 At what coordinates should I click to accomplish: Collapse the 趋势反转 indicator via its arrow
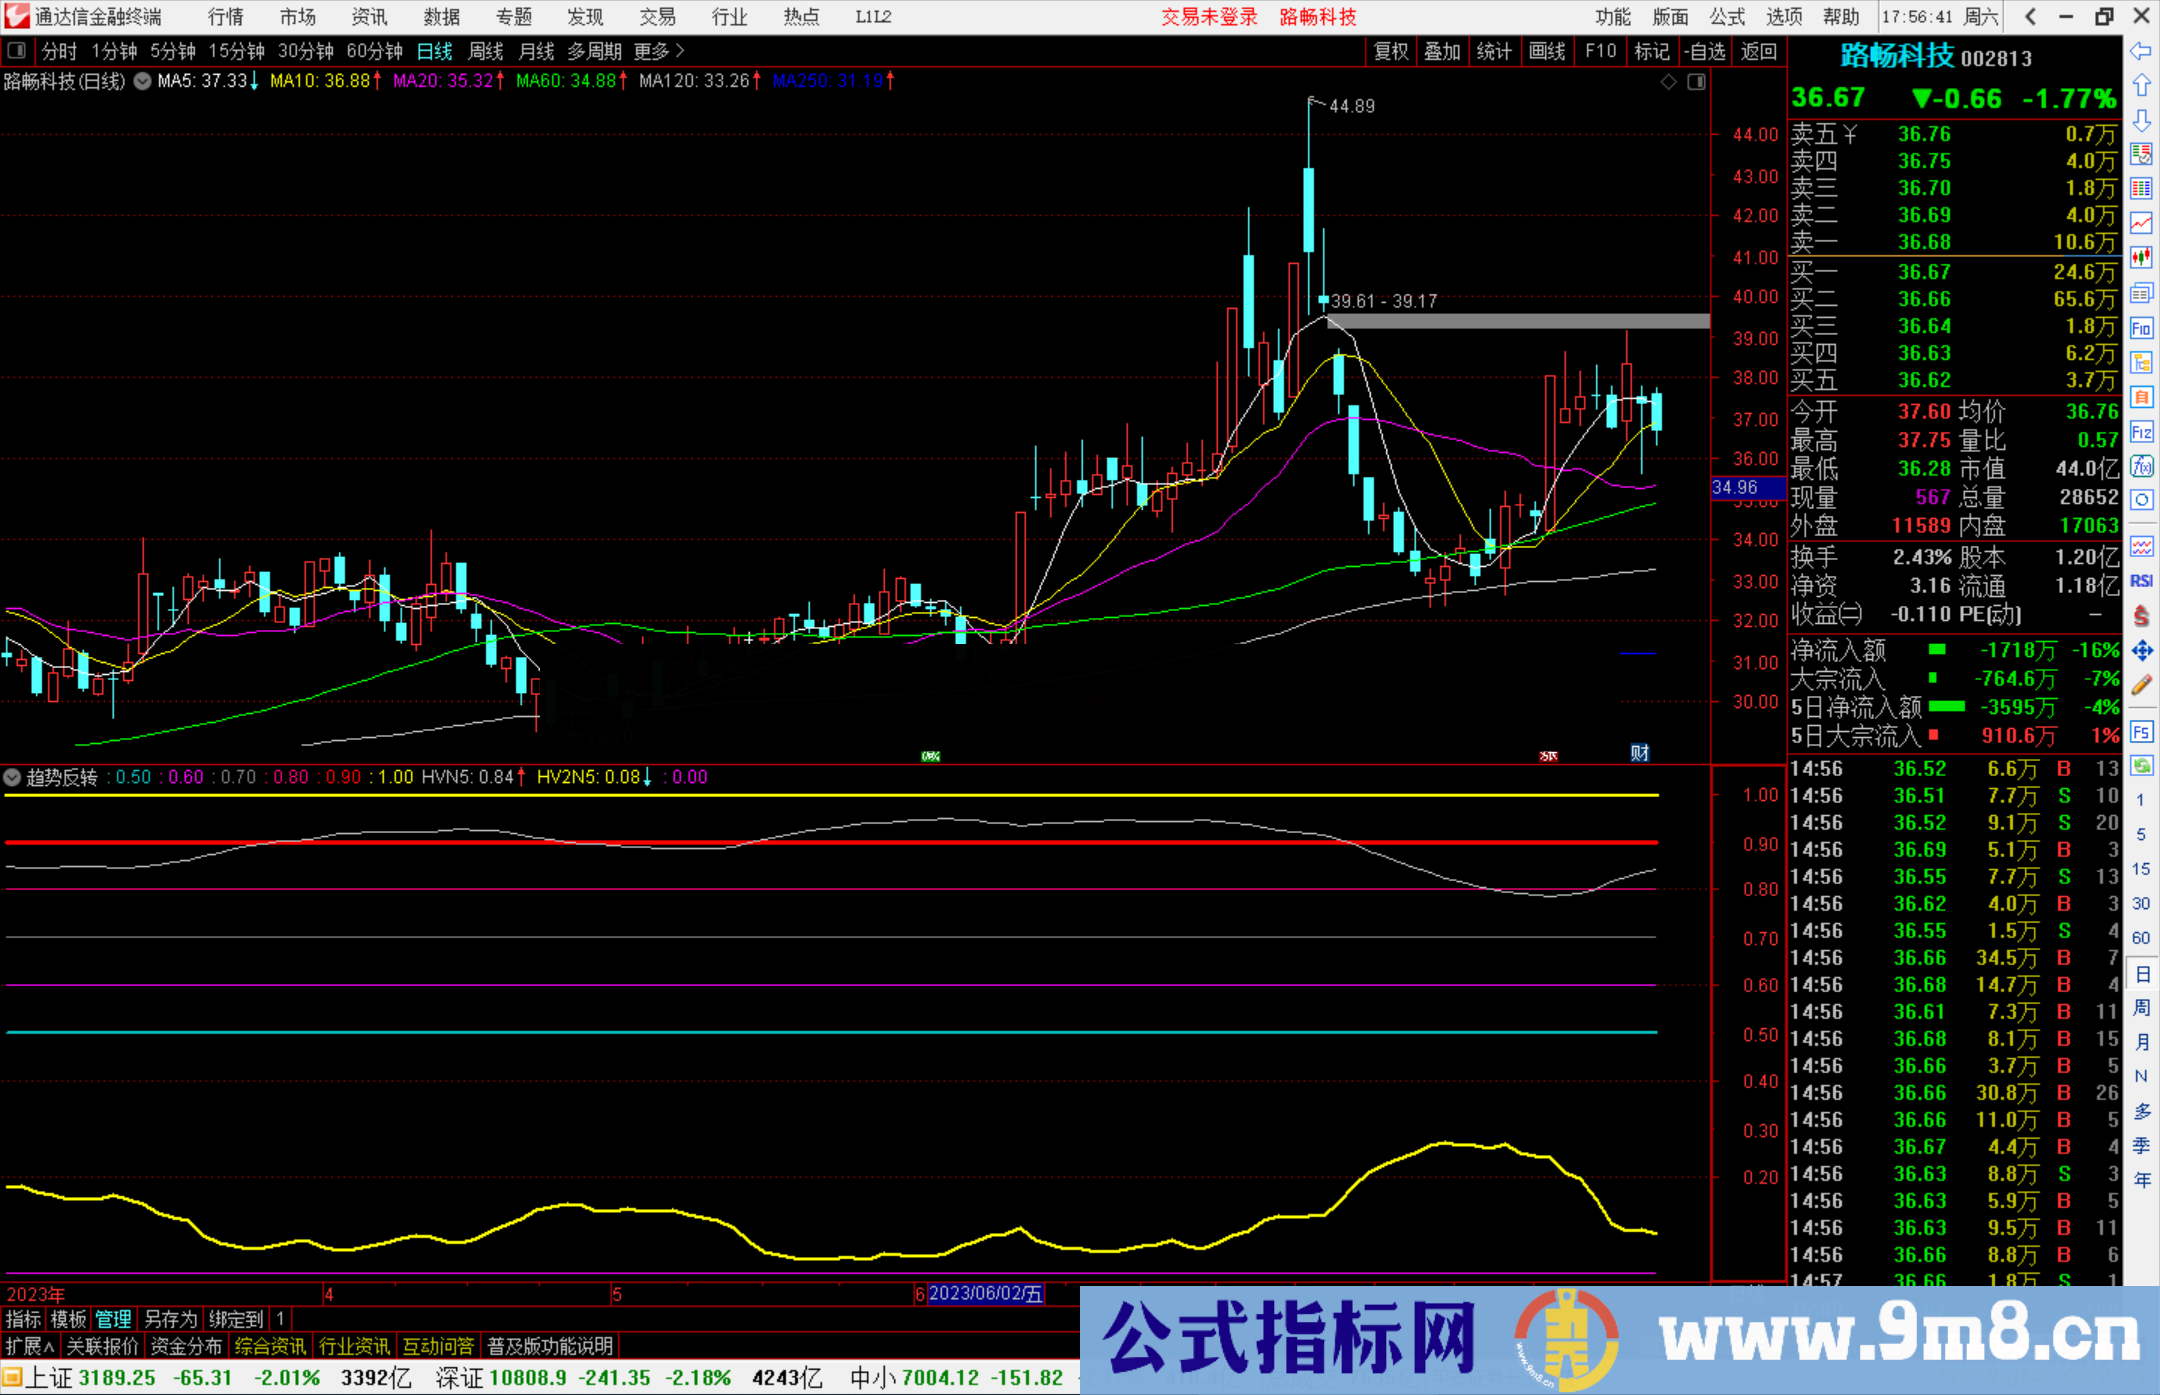[12, 777]
